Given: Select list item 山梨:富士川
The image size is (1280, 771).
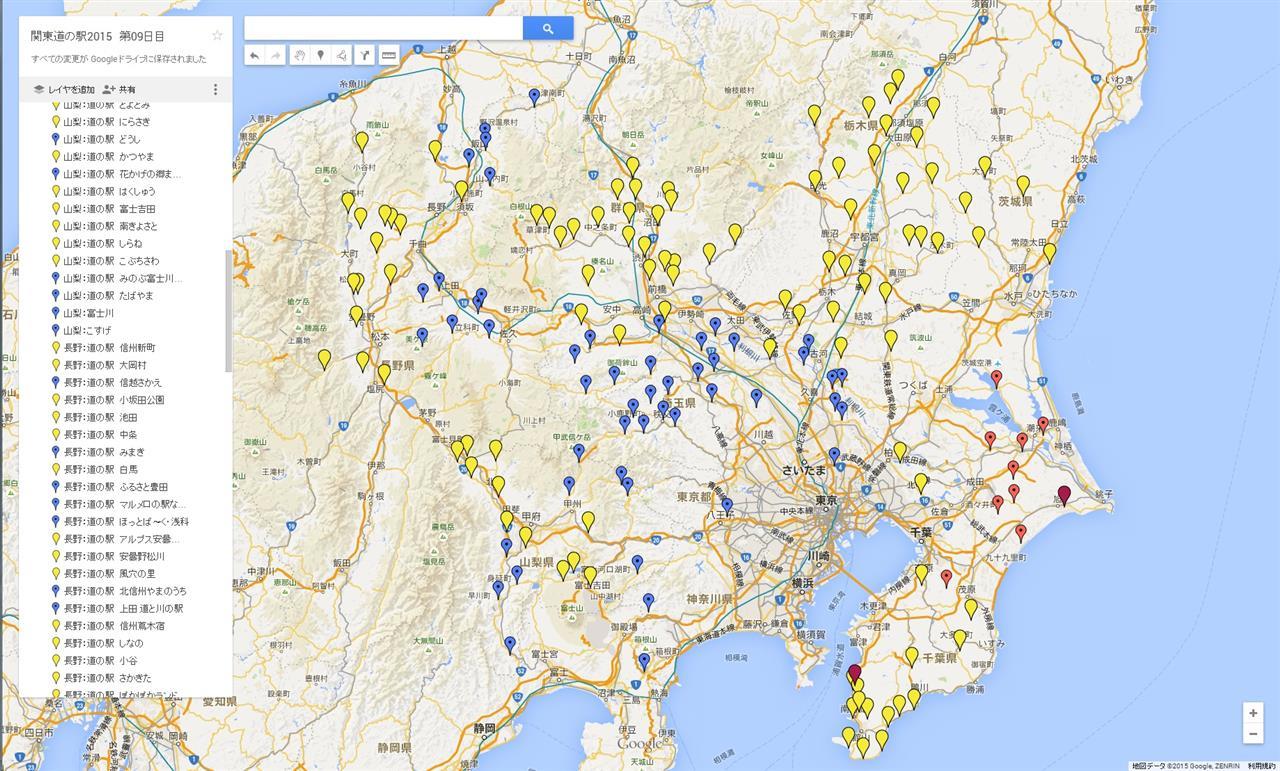Looking at the screenshot, I should coord(88,313).
